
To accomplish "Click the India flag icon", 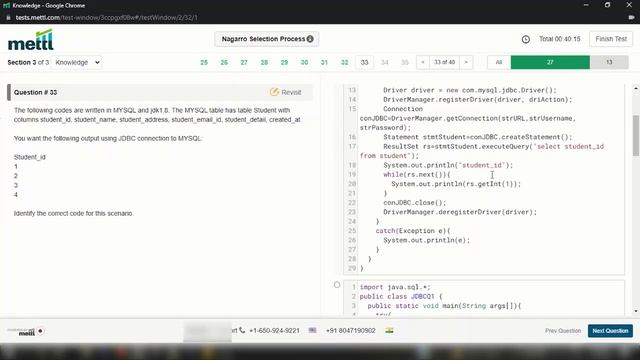I will click(389, 330).
